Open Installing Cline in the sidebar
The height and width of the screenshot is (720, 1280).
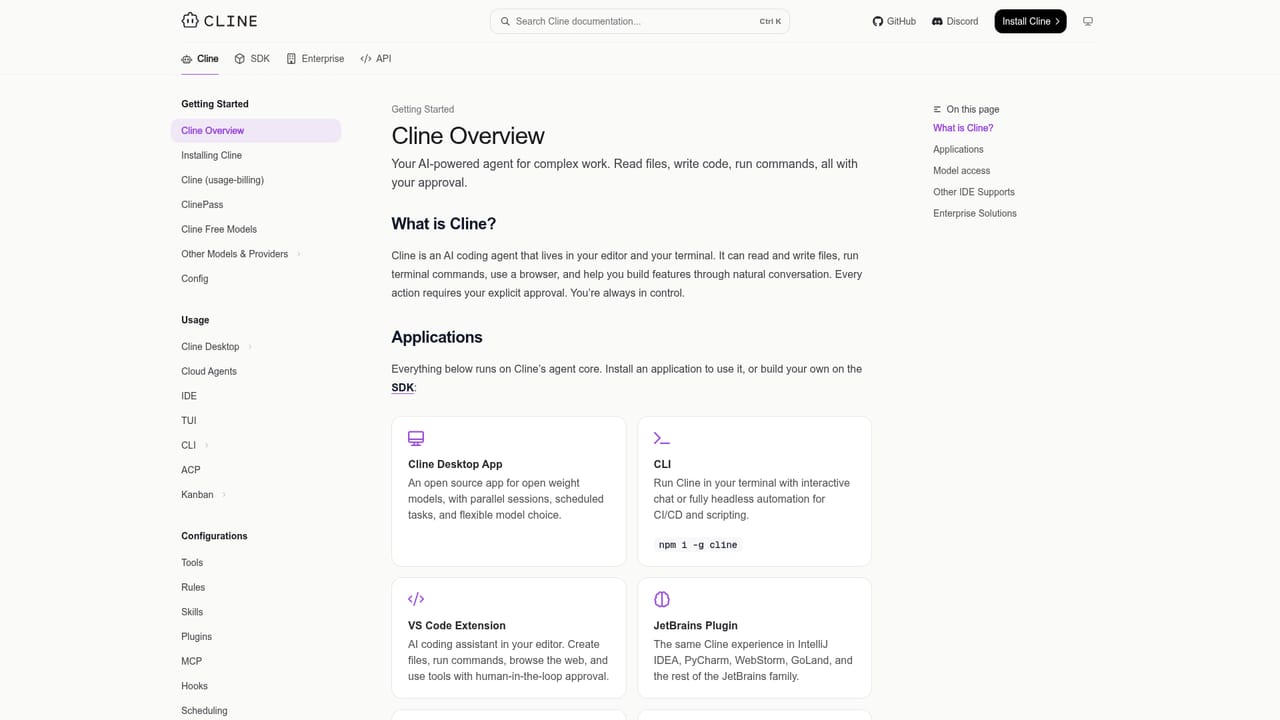(211, 155)
